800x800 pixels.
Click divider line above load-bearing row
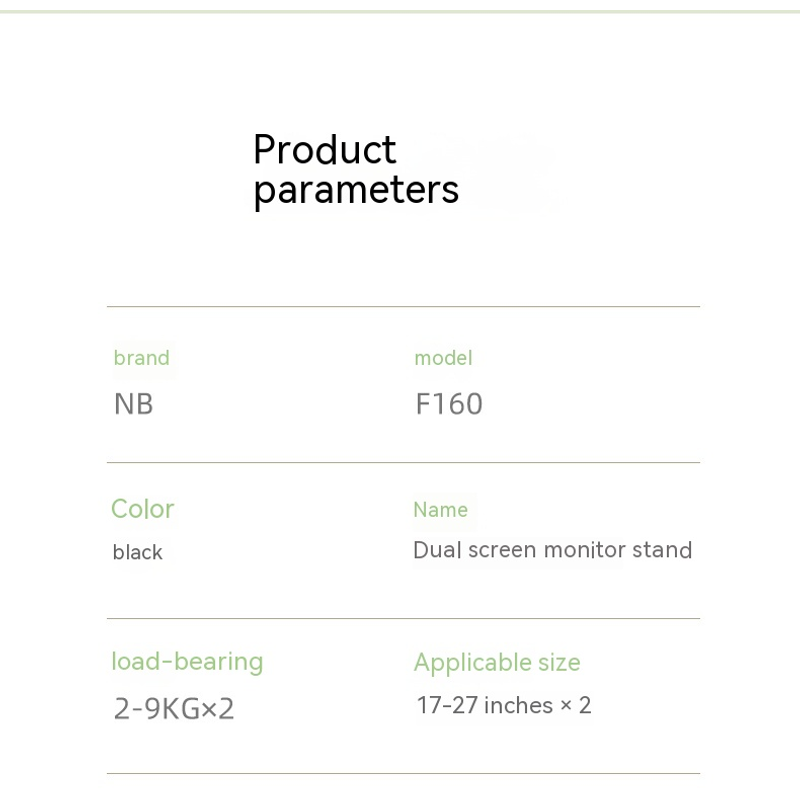[403, 618]
